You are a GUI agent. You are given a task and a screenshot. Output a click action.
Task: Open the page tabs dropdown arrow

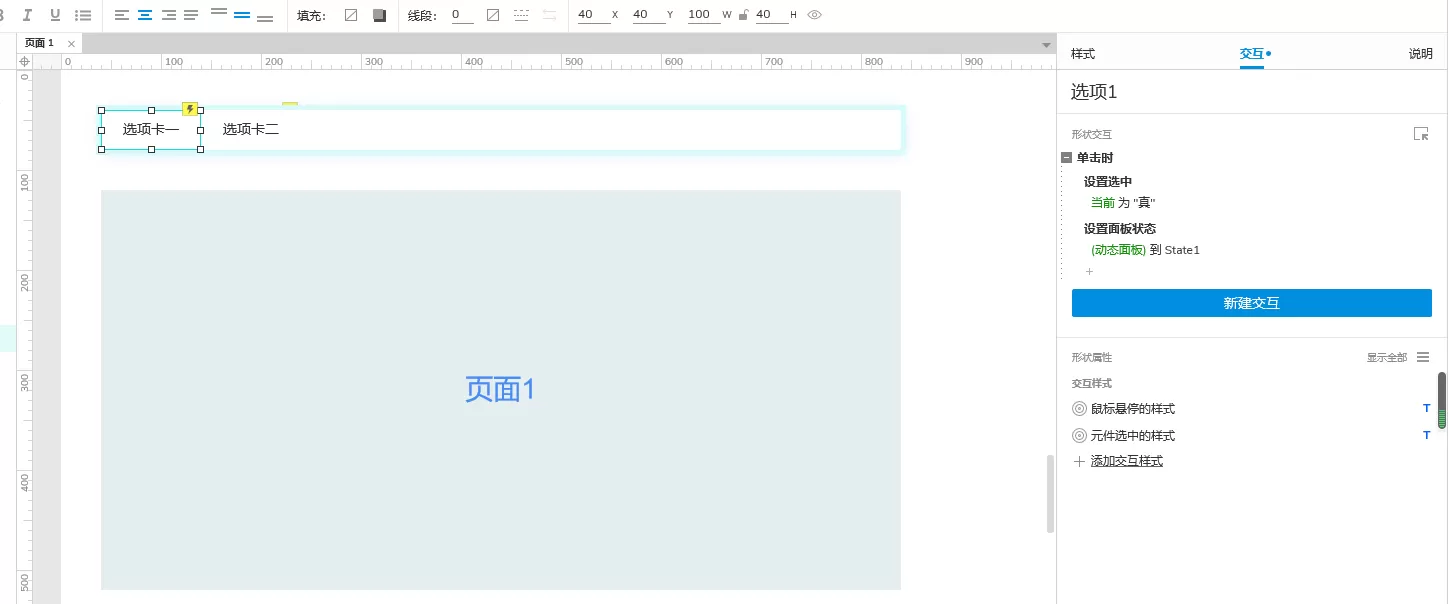pyautogui.click(x=1046, y=44)
